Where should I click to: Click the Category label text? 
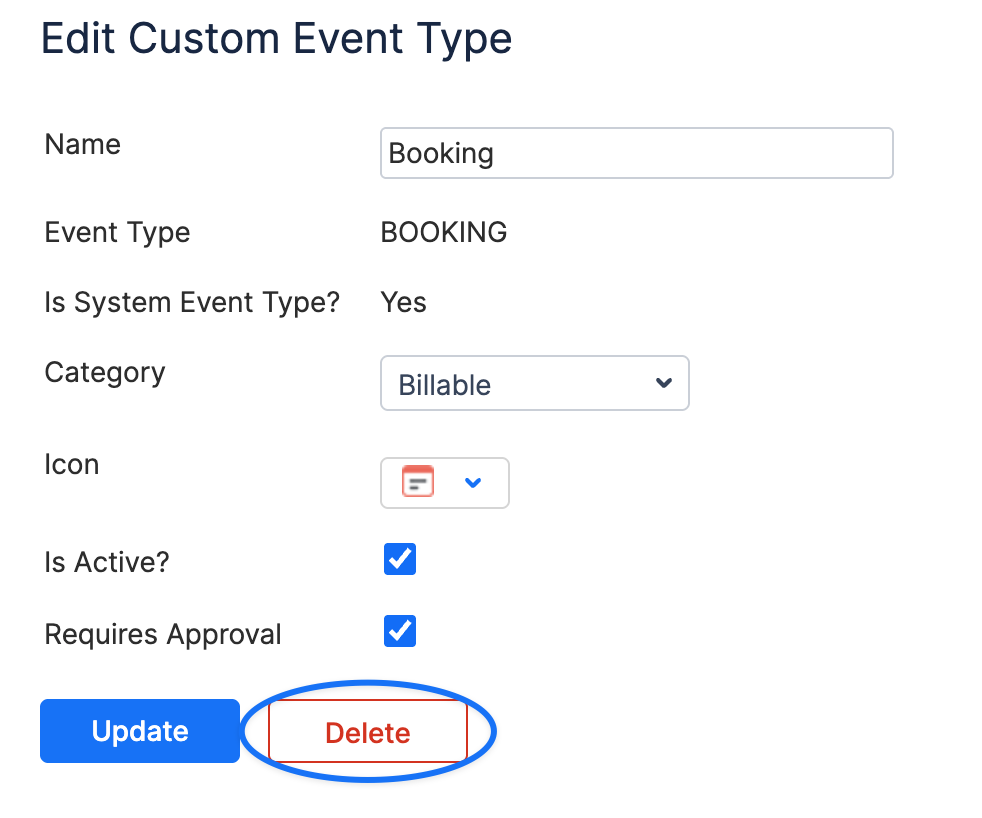tap(105, 373)
